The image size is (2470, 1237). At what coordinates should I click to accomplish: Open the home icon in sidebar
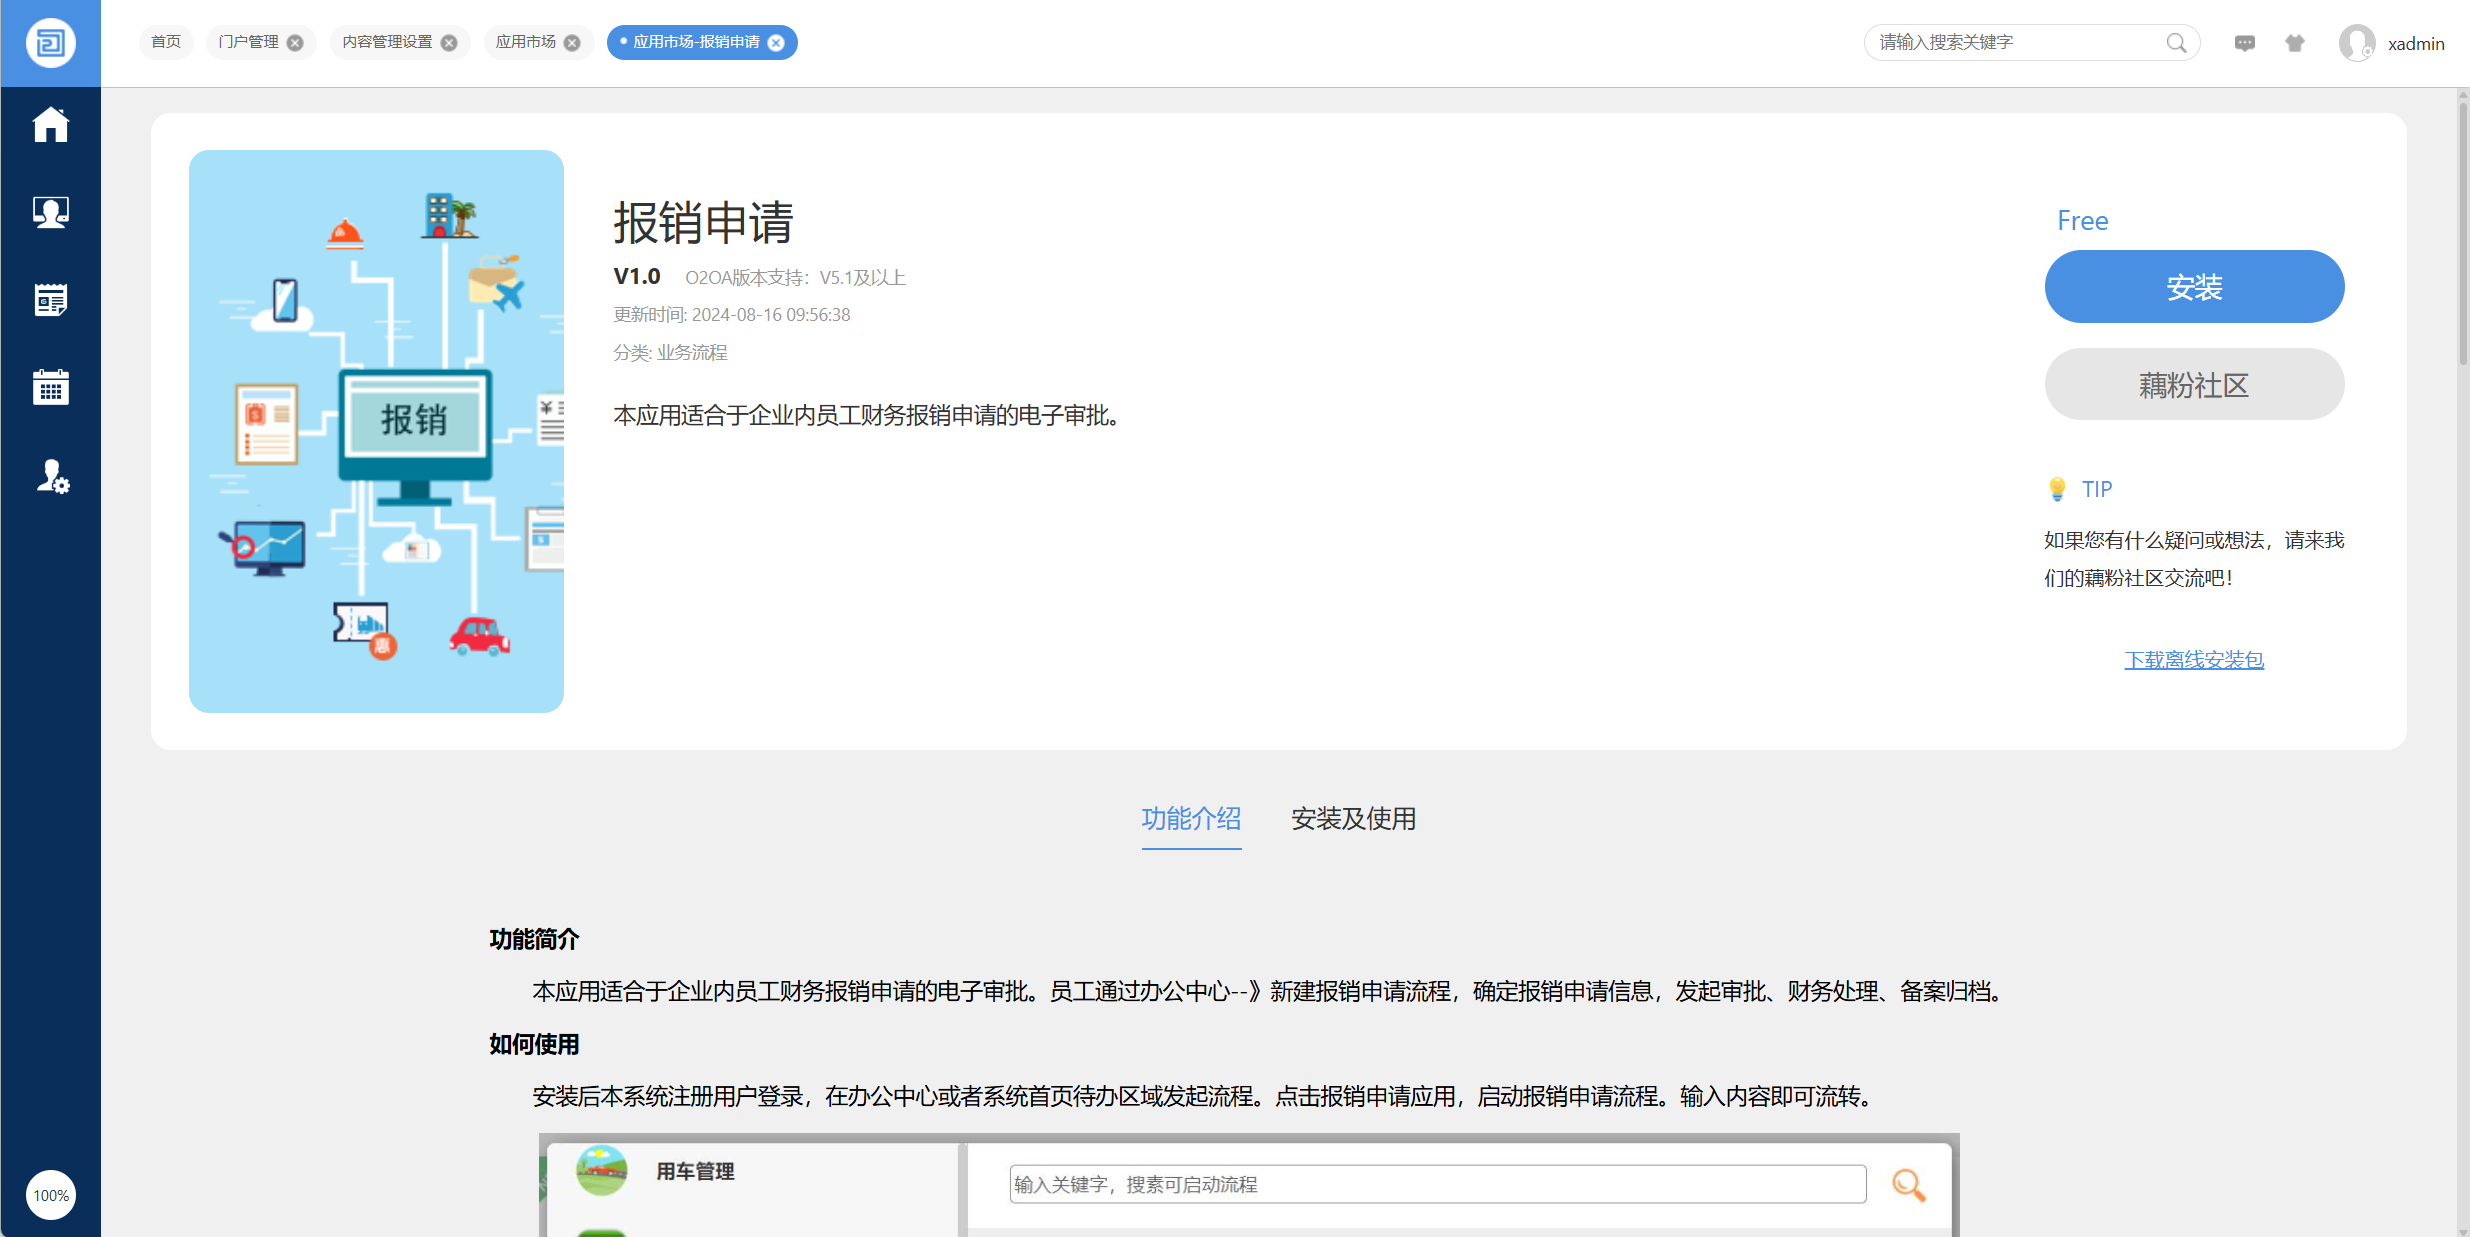(50, 125)
